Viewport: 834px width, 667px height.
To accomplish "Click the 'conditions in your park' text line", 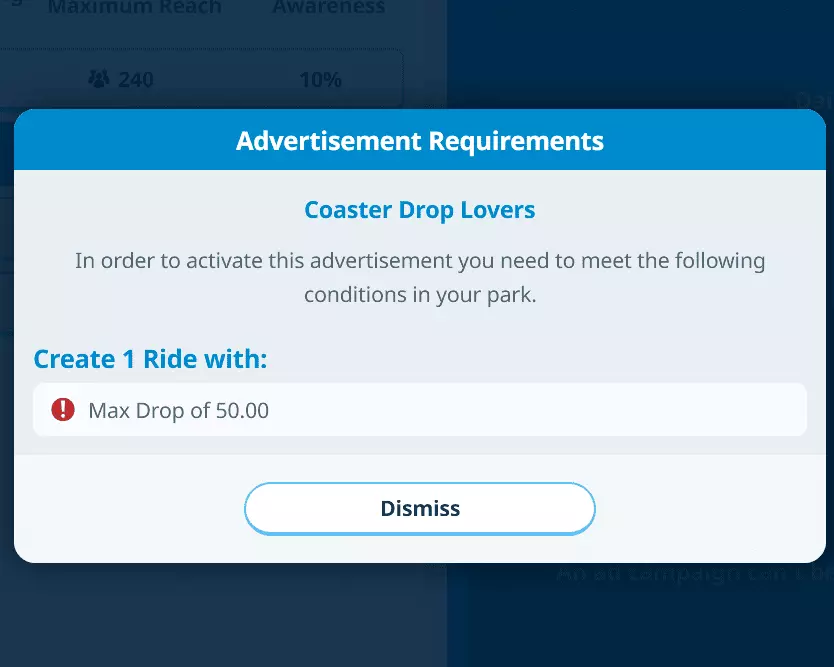I will tap(420, 296).
